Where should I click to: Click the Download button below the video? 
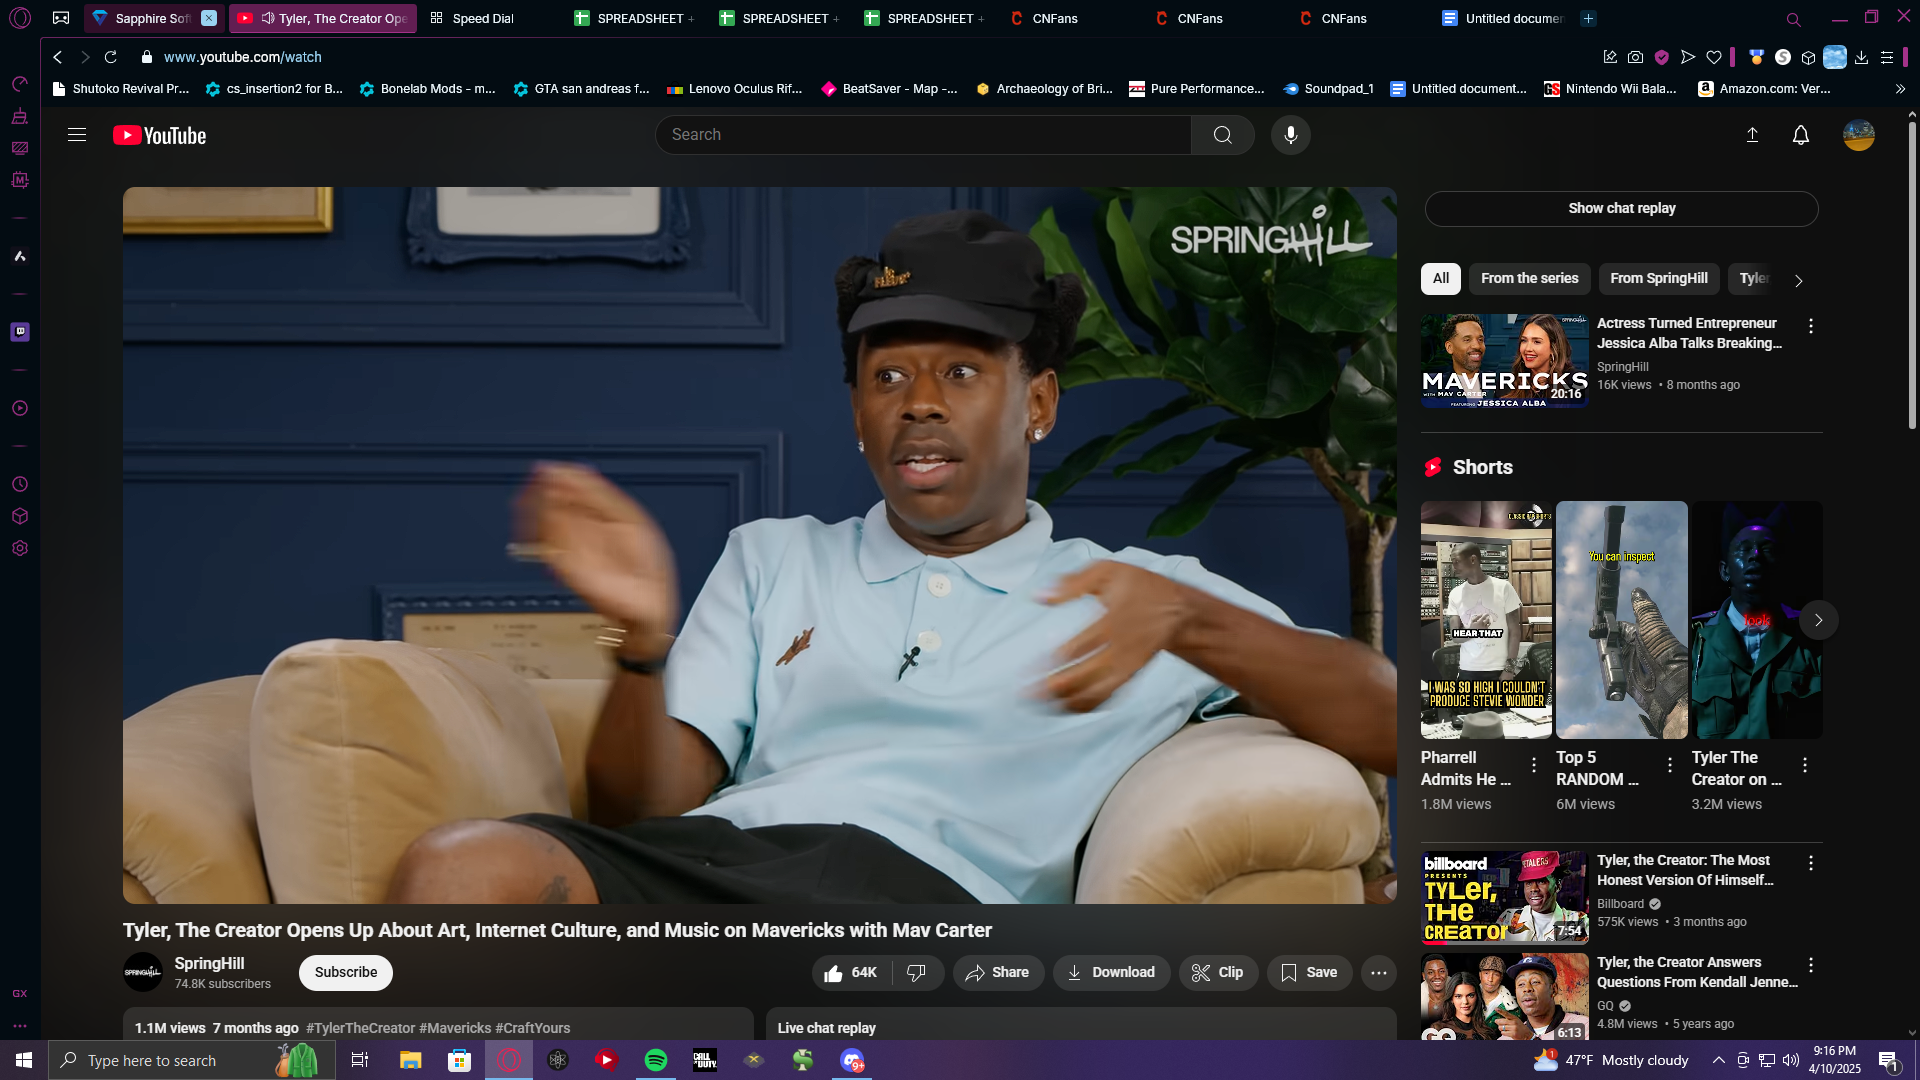1111,972
